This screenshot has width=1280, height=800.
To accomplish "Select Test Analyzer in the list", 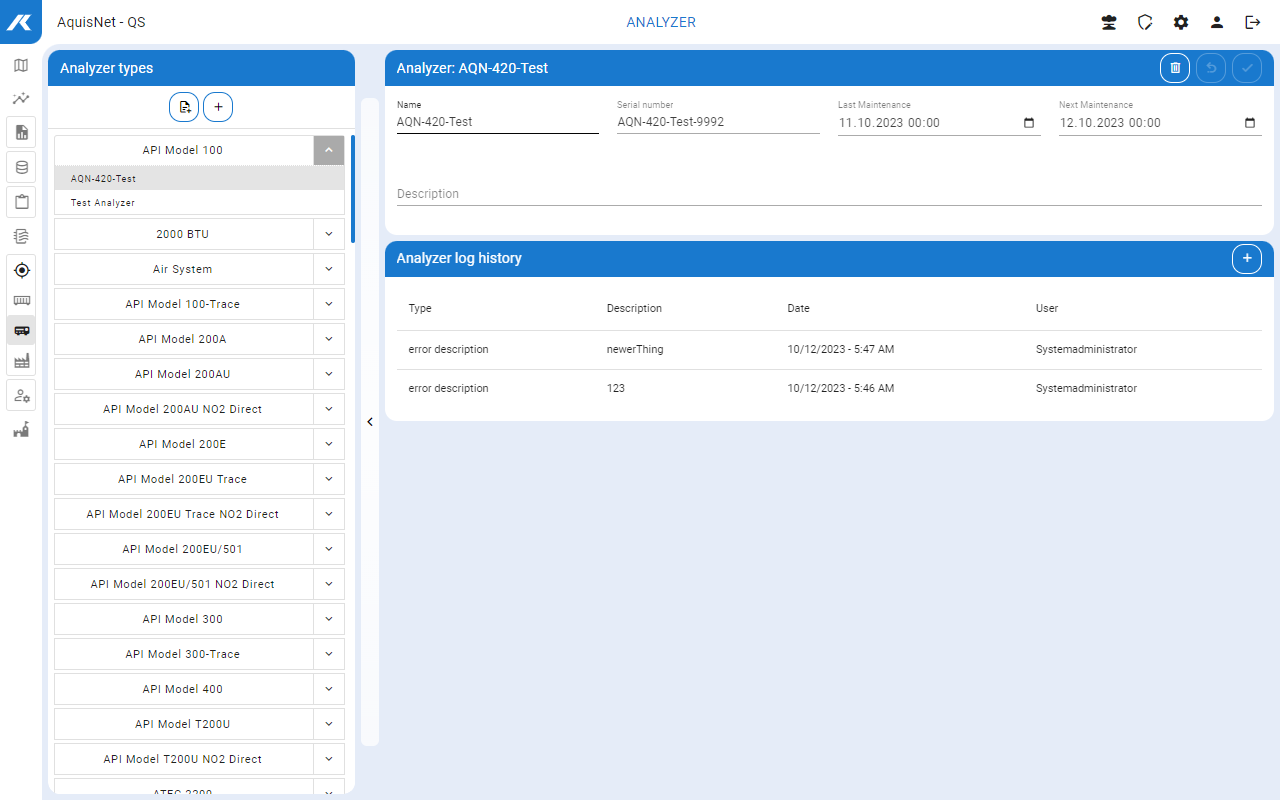I will coord(103,203).
